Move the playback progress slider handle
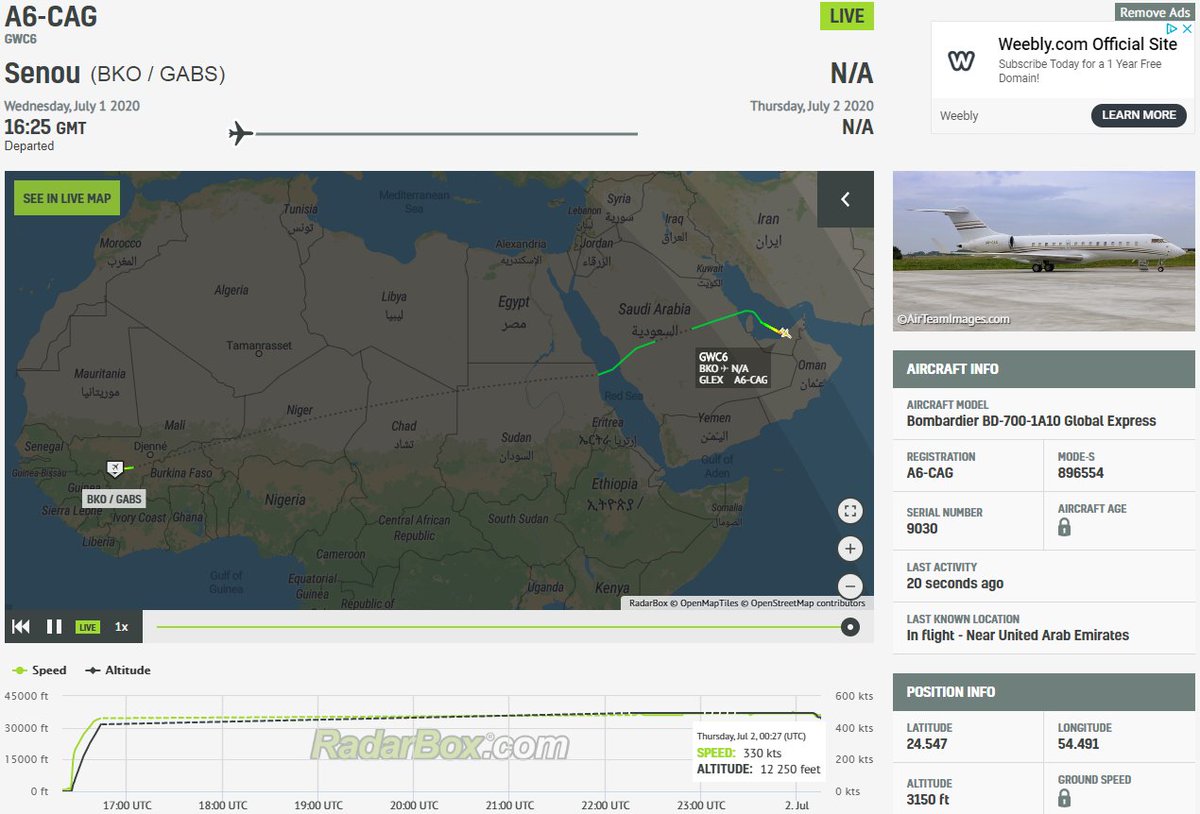 coord(849,627)
